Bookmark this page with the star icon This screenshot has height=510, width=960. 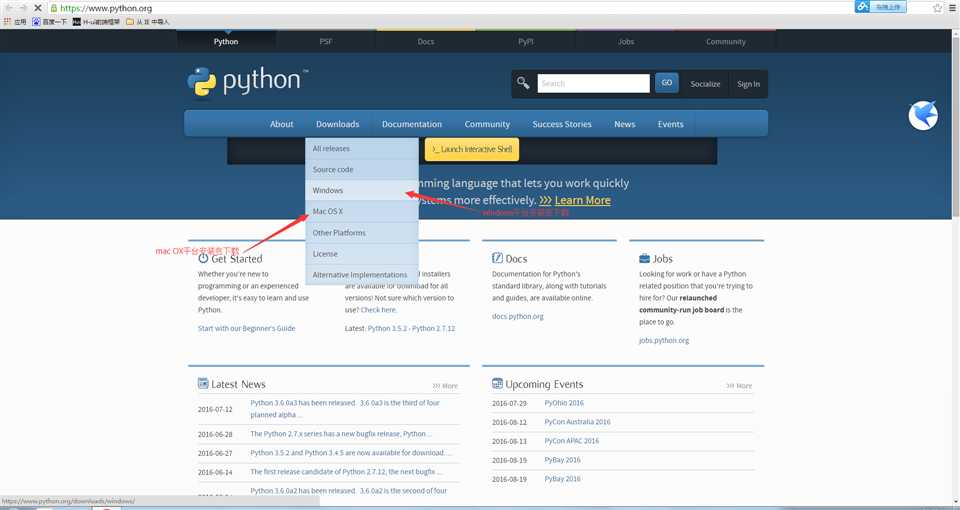click(x=937, y=8)
